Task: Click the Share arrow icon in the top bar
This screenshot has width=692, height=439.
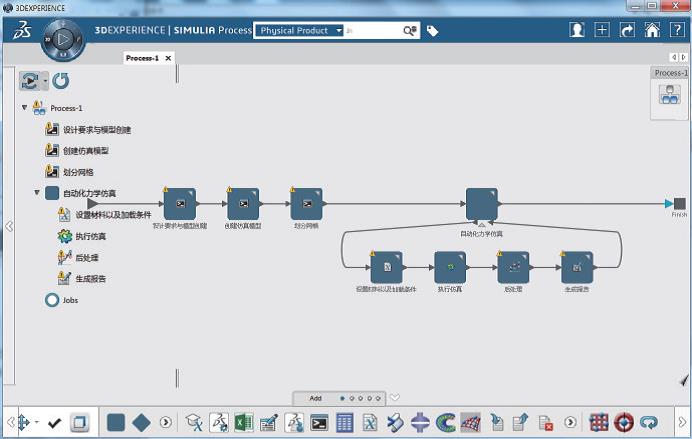Action: coord(627,30)
